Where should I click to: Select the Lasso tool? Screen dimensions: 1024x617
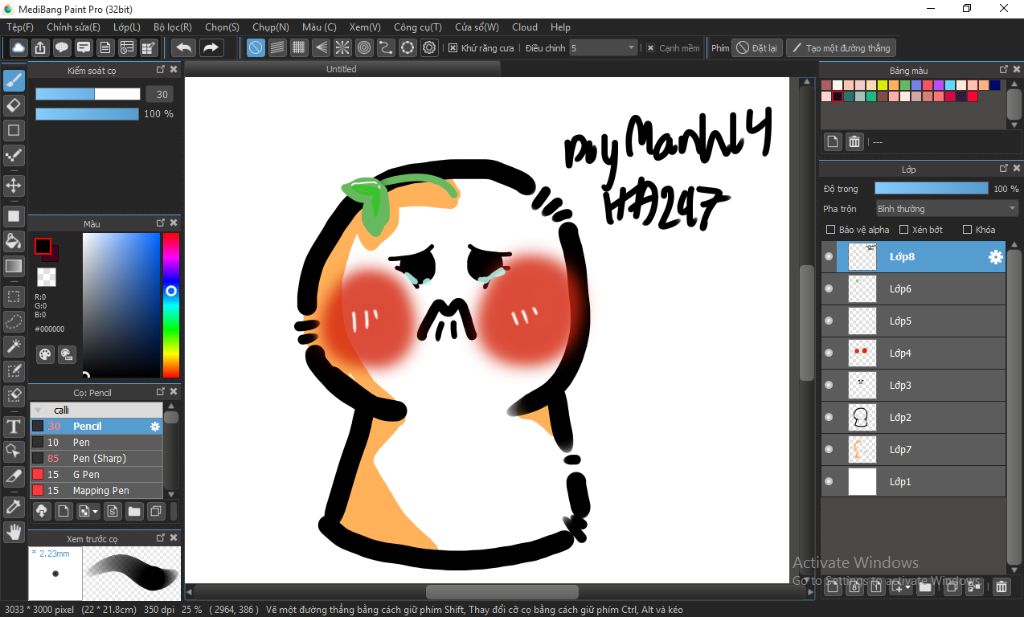pos(14,321)
